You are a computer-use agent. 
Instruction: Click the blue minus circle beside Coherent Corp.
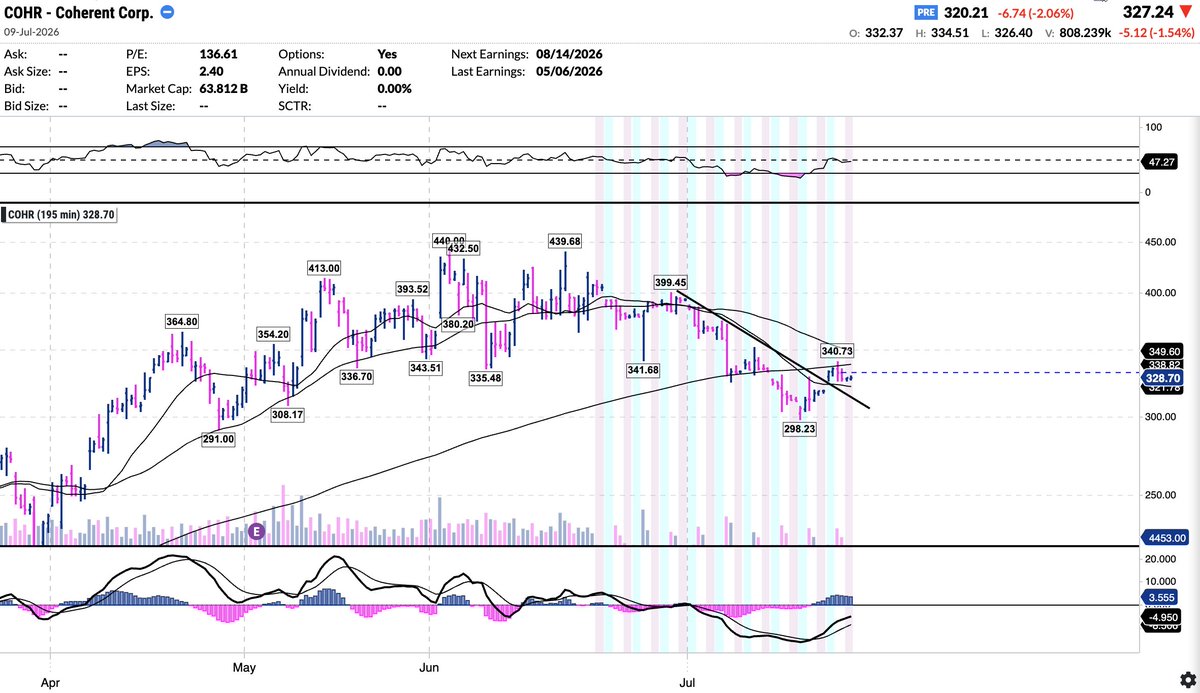[167, 13]
